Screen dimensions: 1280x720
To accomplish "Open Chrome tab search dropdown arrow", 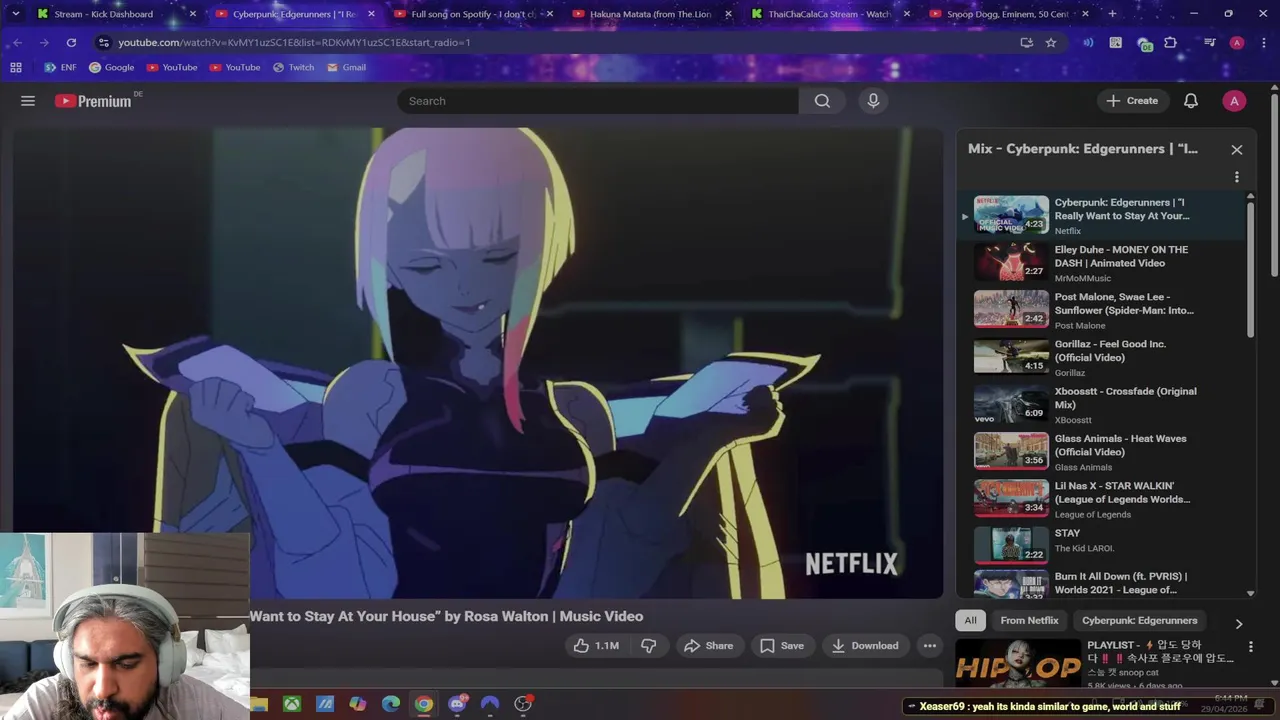I will (15, 14).
